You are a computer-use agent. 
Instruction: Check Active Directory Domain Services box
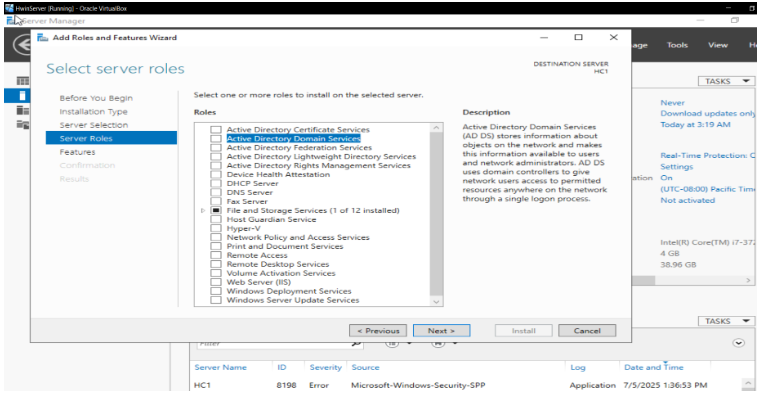tap(216, 138)
